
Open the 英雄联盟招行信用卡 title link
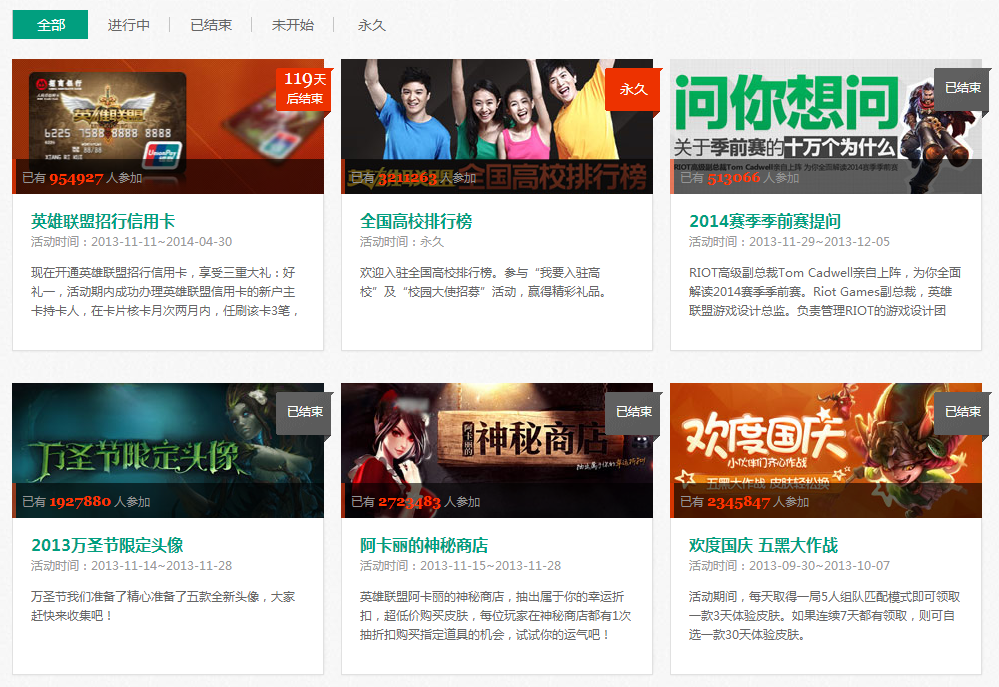click(x=103, y=221)
